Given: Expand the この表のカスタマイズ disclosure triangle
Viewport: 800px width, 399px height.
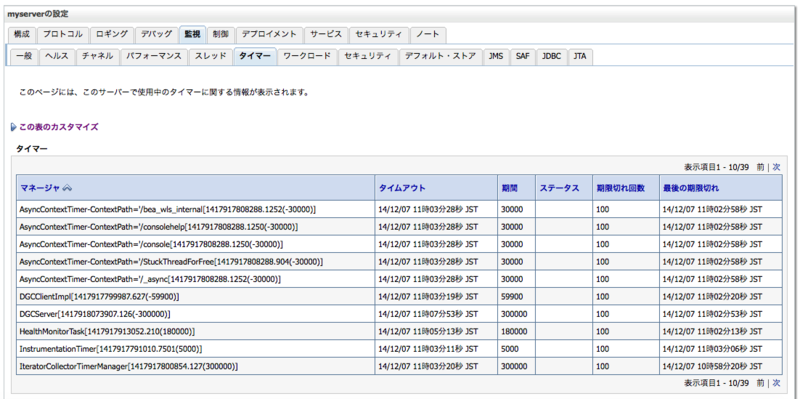Looking at the screenshot, I should click(14, 127).
